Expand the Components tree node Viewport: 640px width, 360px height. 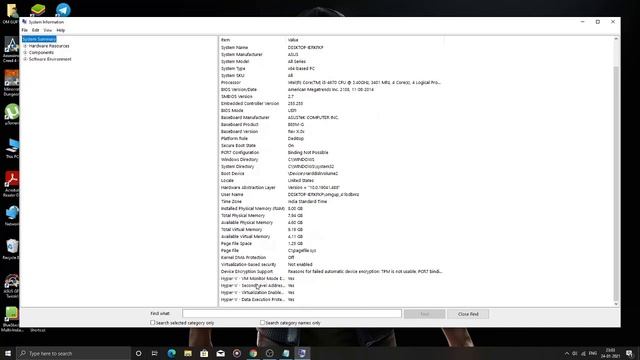coord(25,53)
